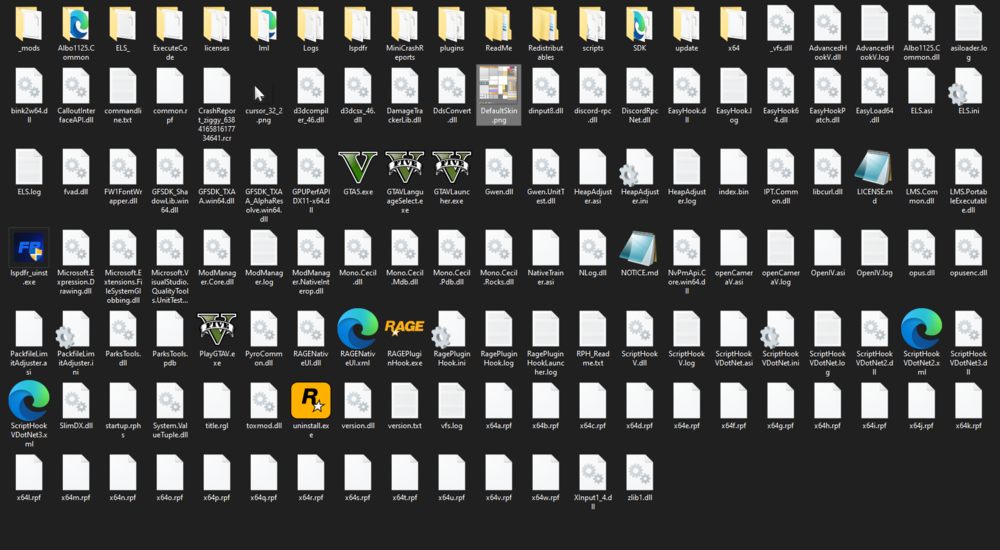This screenshot has width=1000, height=550.
Task: Select the LICENSE.md notepad icon
Action: click(x=874, y=167)
